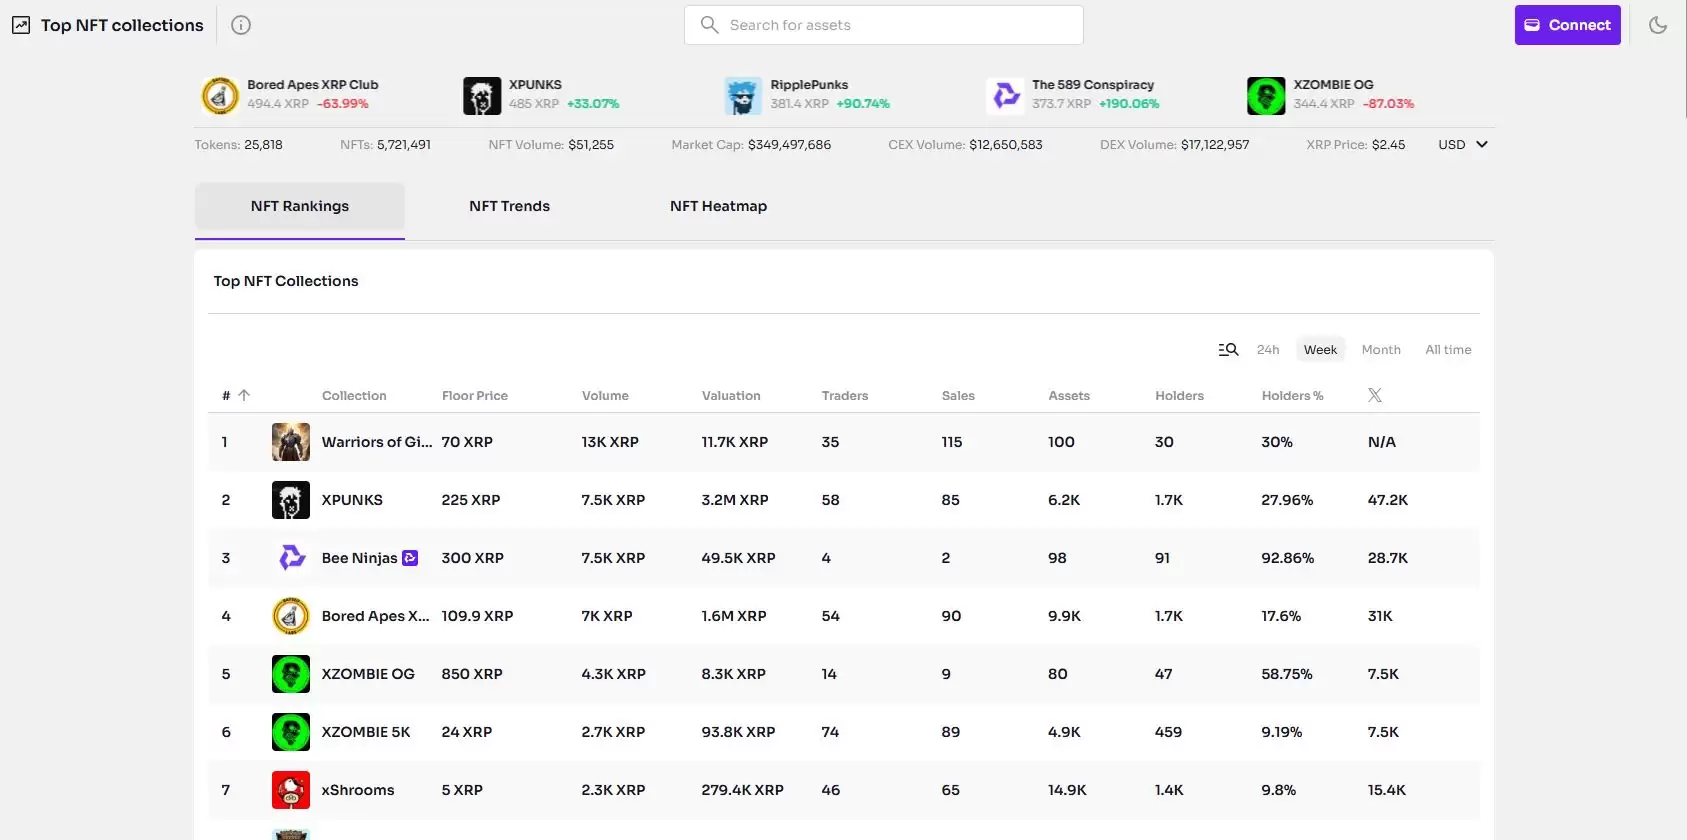Viewport: 1687px width, 840px height.
Task: Open the XPUNKS avatar in the table
Action: click(290, 500)
